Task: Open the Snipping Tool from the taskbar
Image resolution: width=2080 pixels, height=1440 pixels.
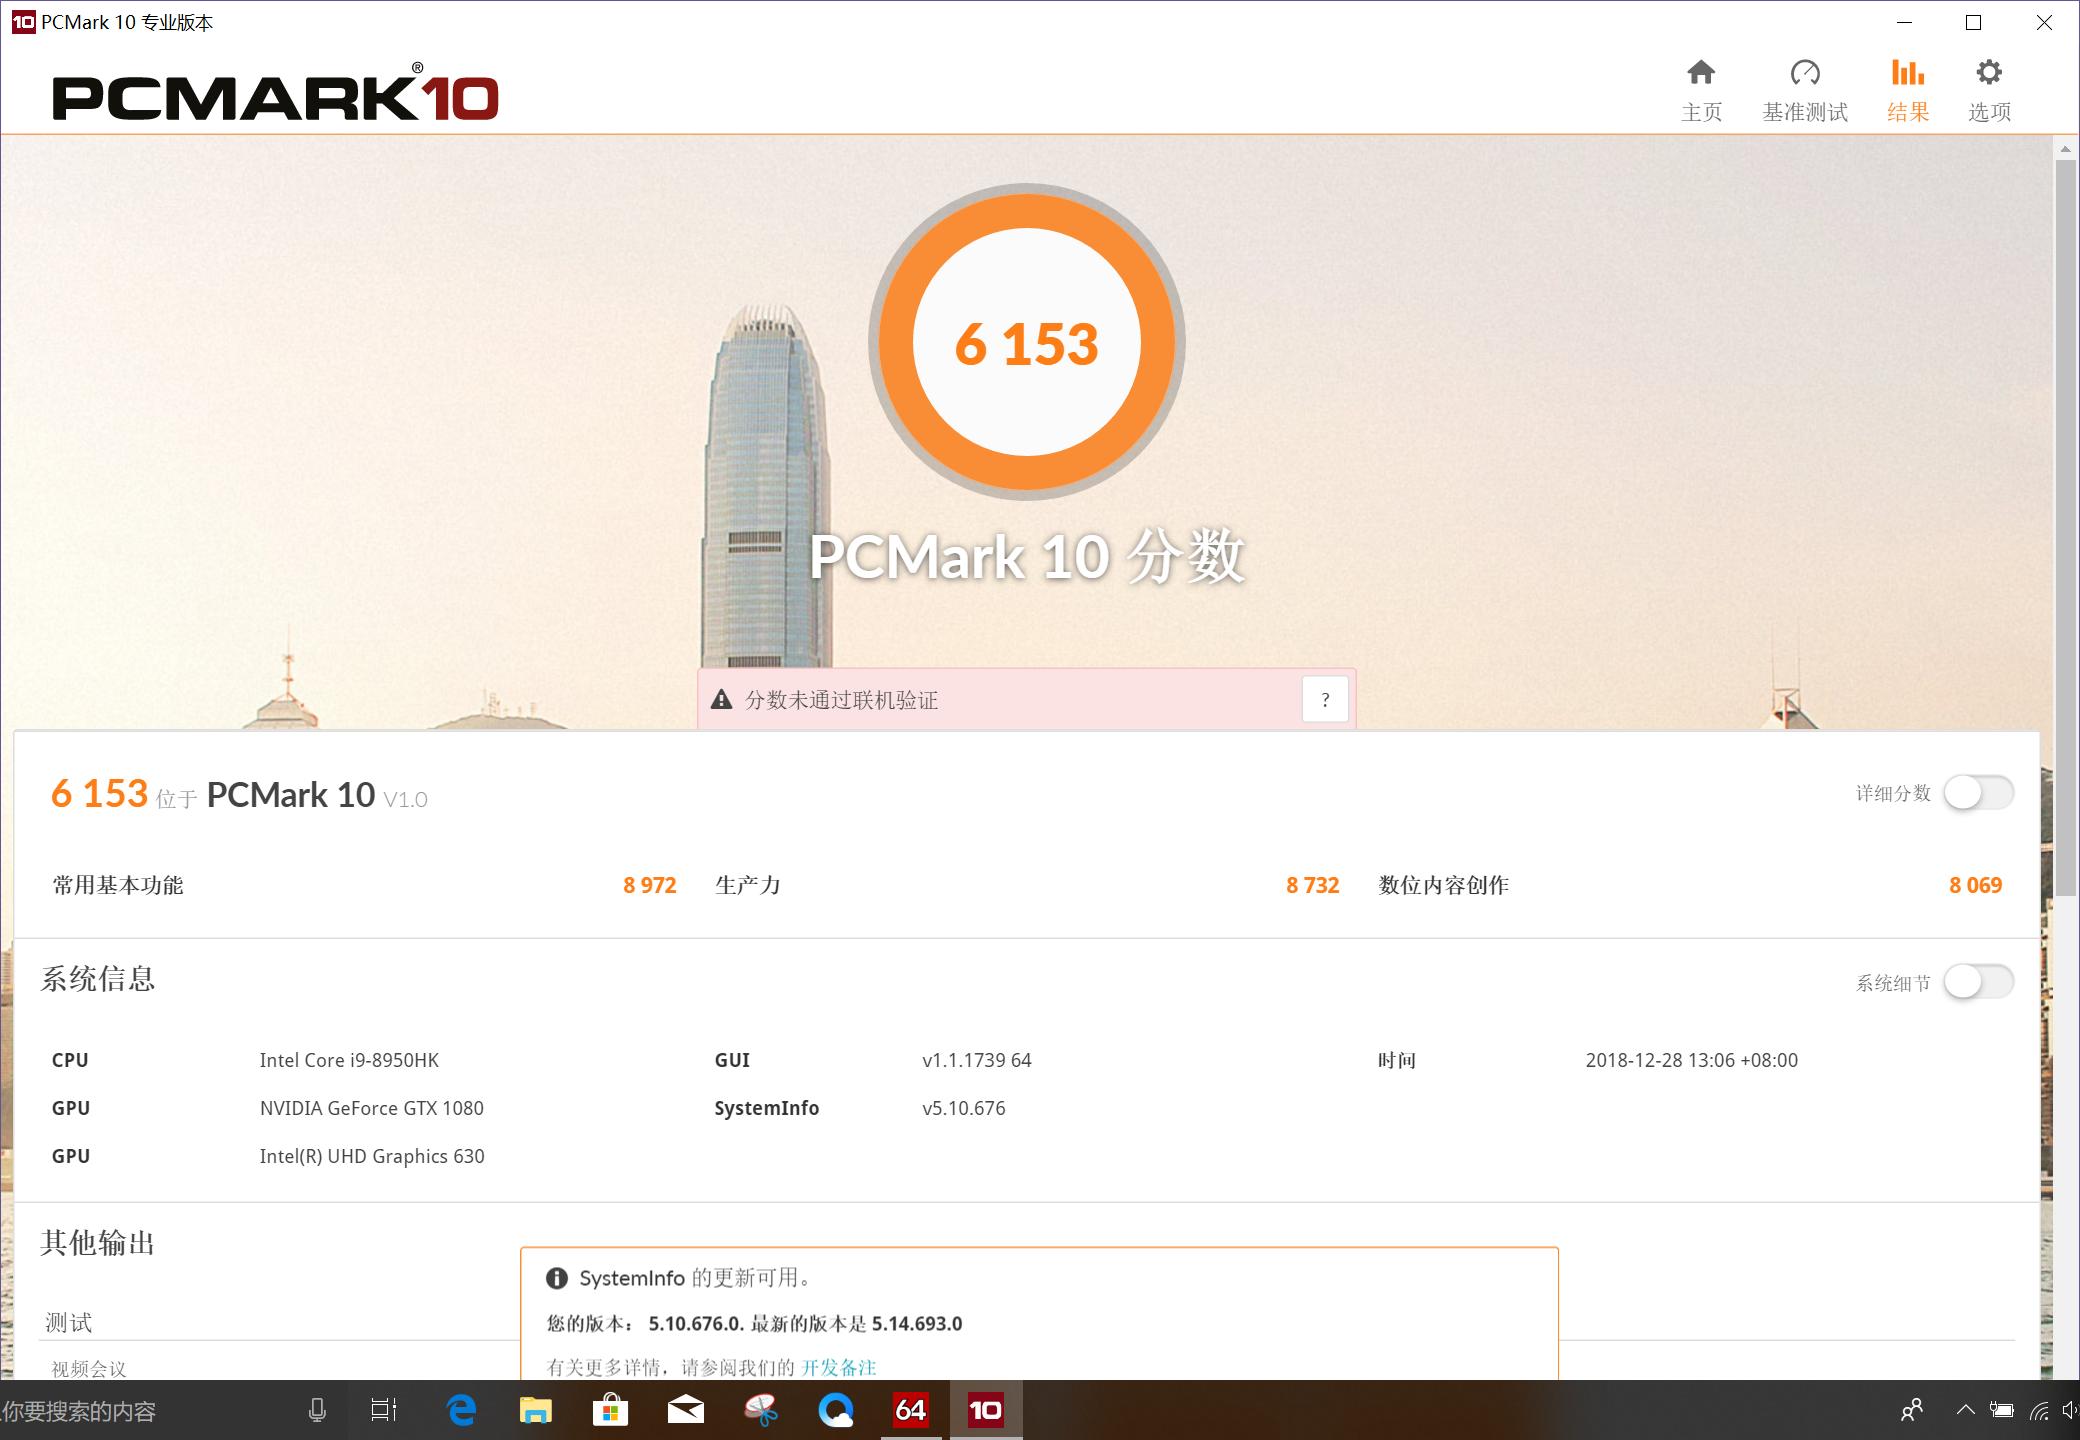Action: coord(760,1410)
